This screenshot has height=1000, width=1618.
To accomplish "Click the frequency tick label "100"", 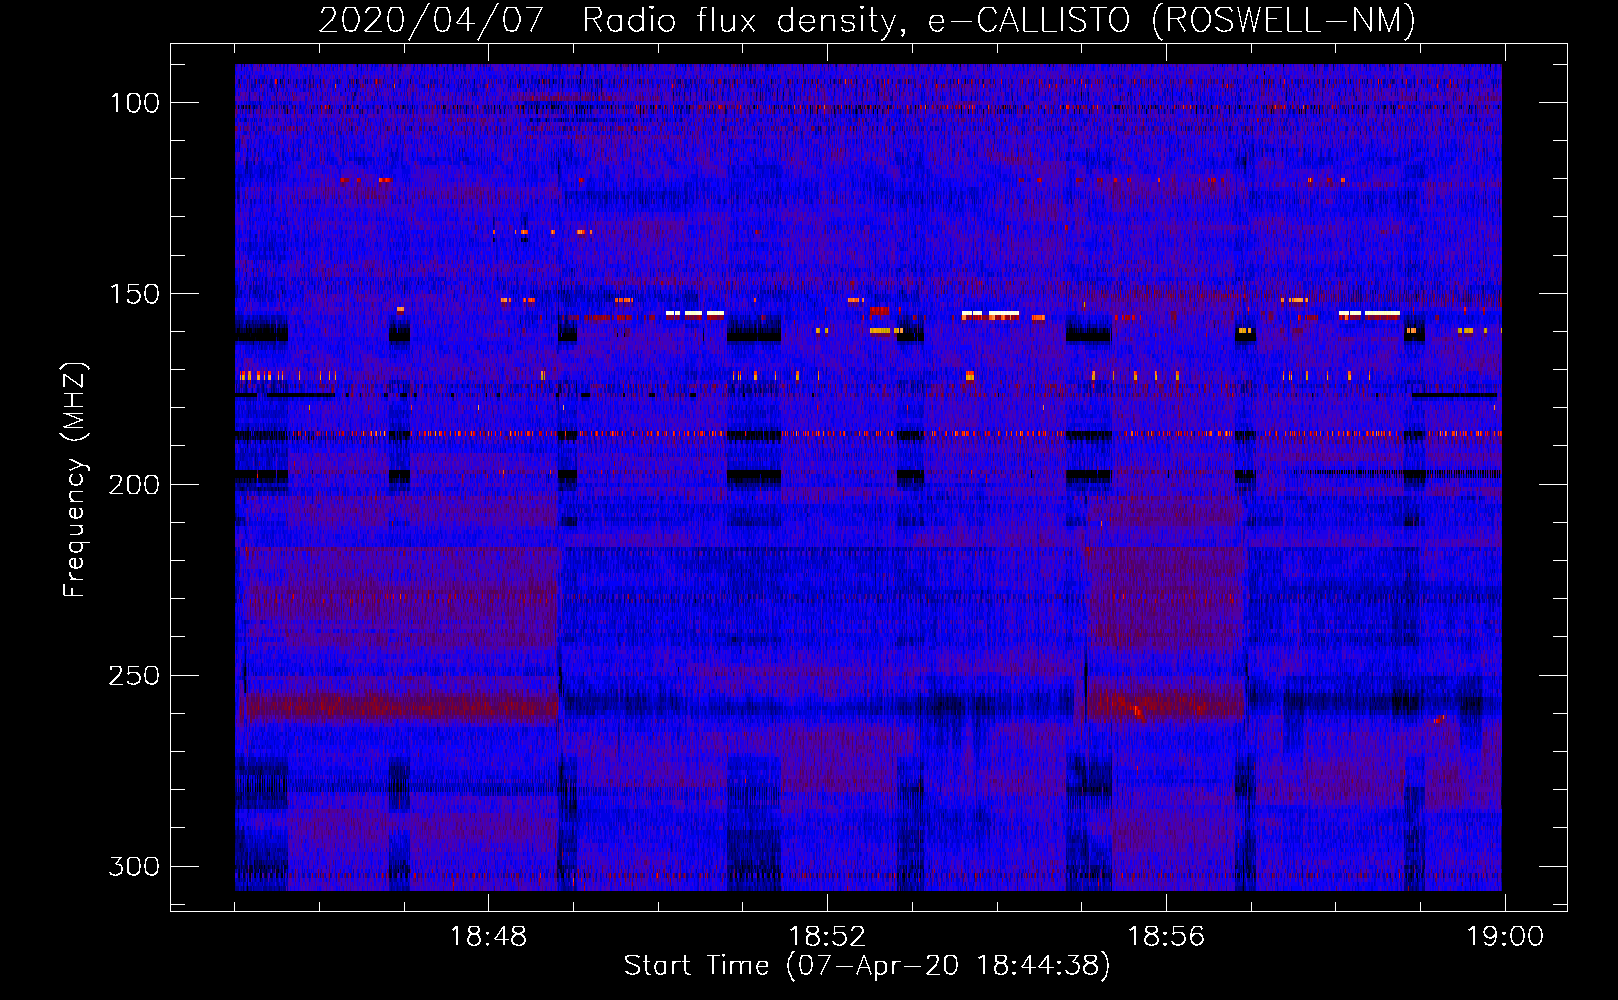I will click(x=135, y=103).
